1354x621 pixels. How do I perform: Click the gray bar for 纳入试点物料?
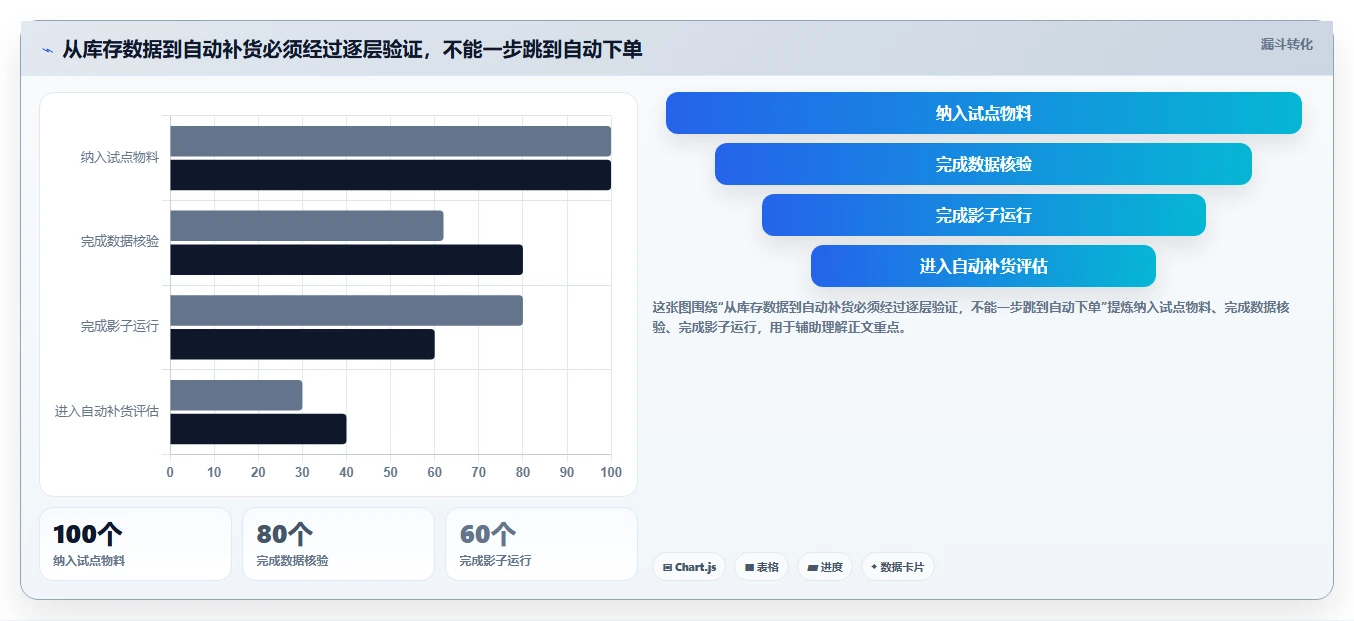tap(390, 141)
